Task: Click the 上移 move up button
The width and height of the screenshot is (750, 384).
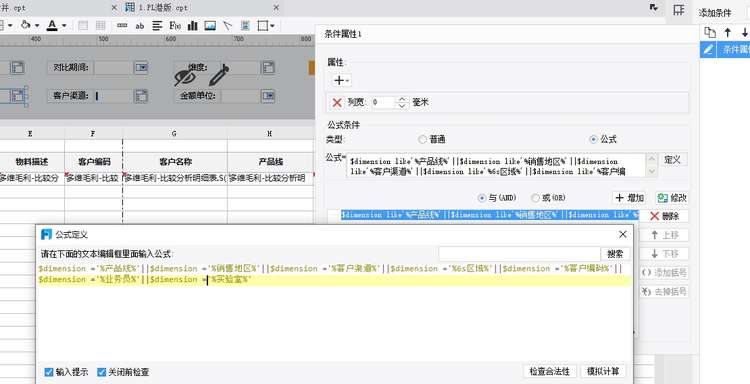Action: click(665, 235)
